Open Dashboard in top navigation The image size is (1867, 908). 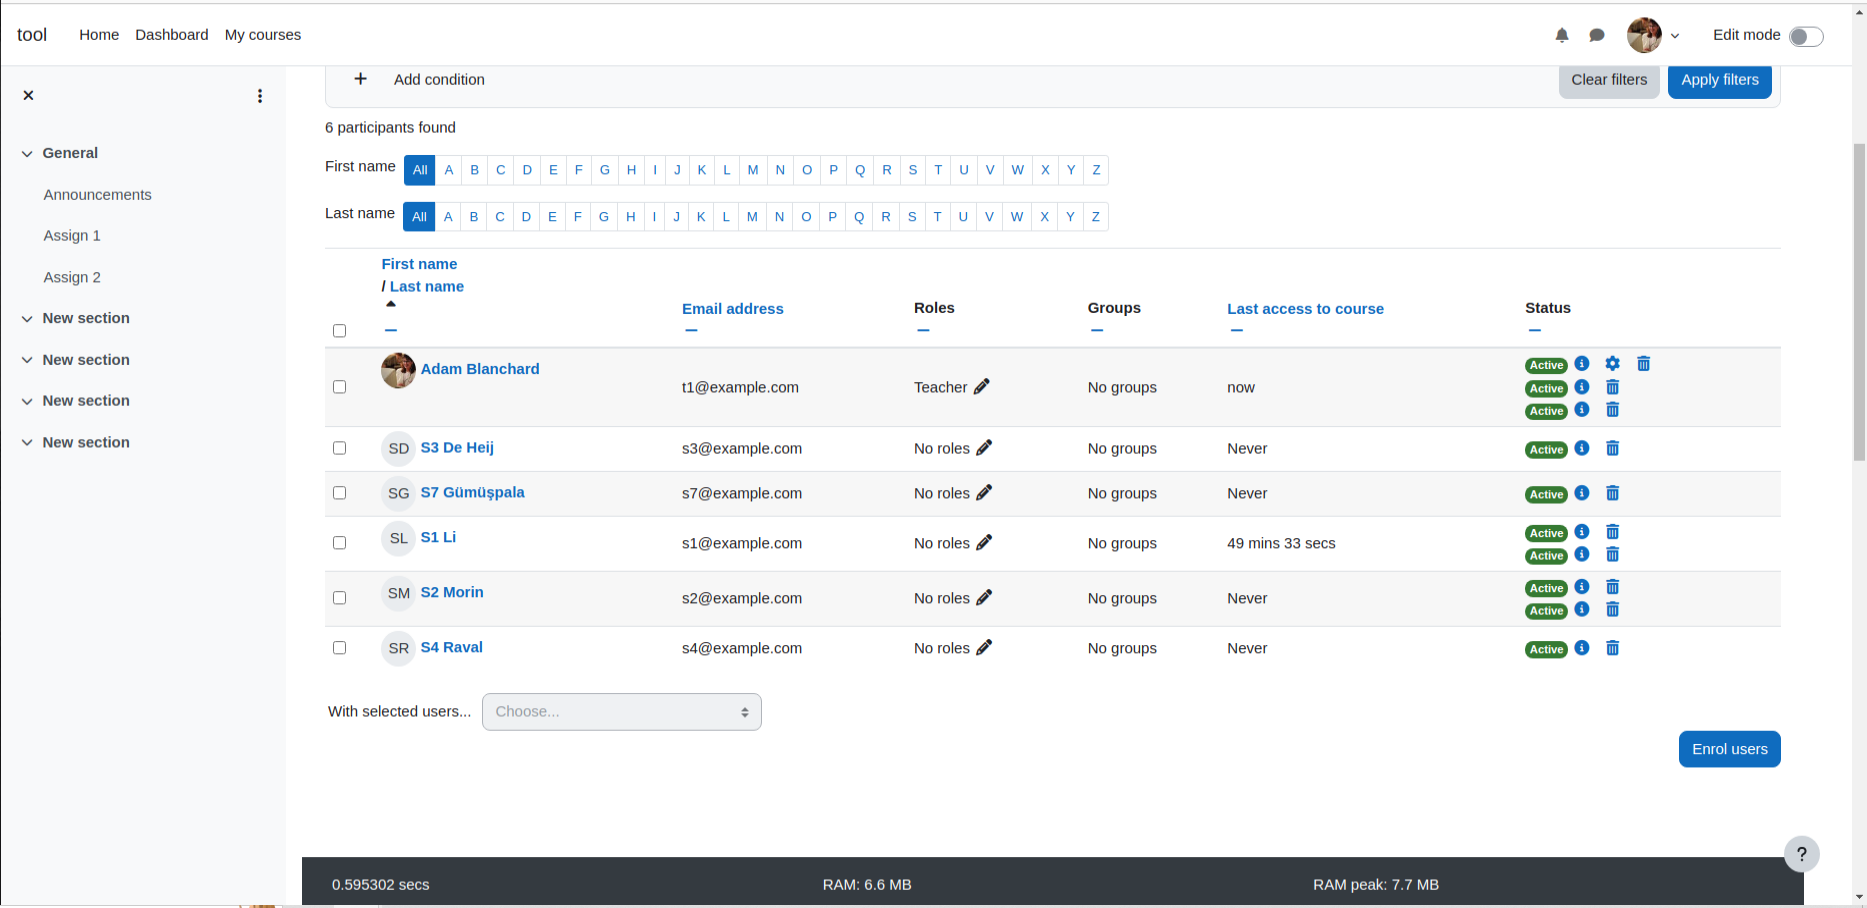(x=172, y=35)
